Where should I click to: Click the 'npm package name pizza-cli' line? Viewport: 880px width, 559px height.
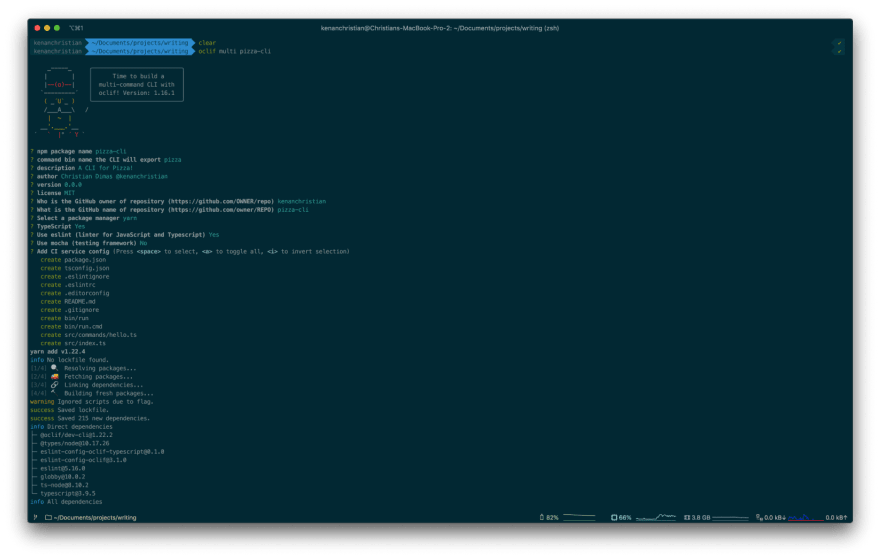78,152
